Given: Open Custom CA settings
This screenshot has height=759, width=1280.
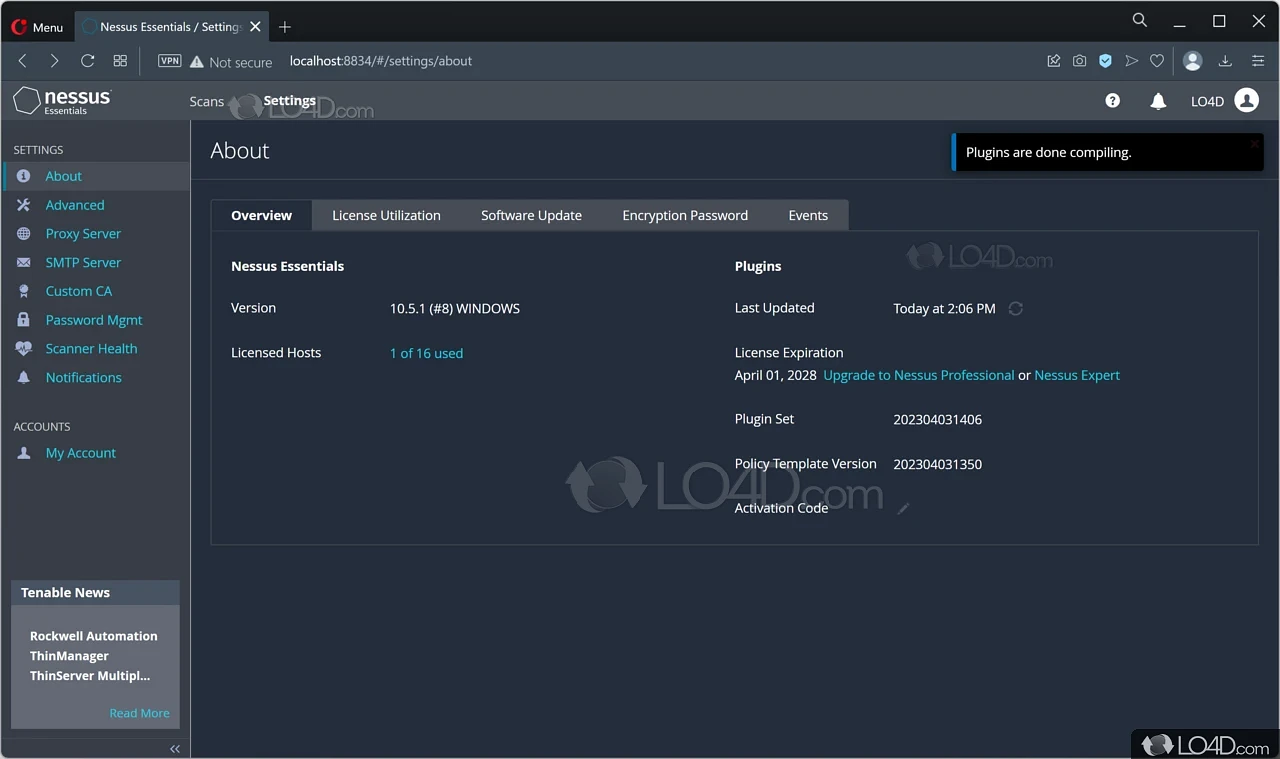Looking at the screenshot, I should (x=79, y=291).
